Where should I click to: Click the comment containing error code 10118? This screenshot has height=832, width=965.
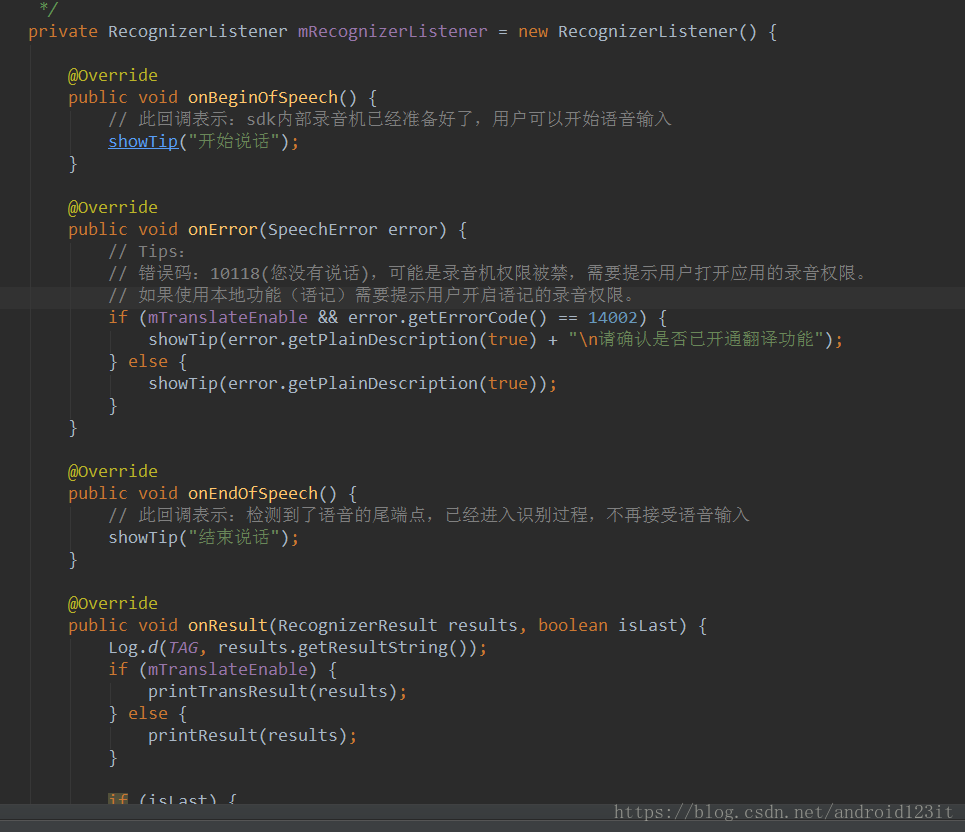[x=487, y=273]
